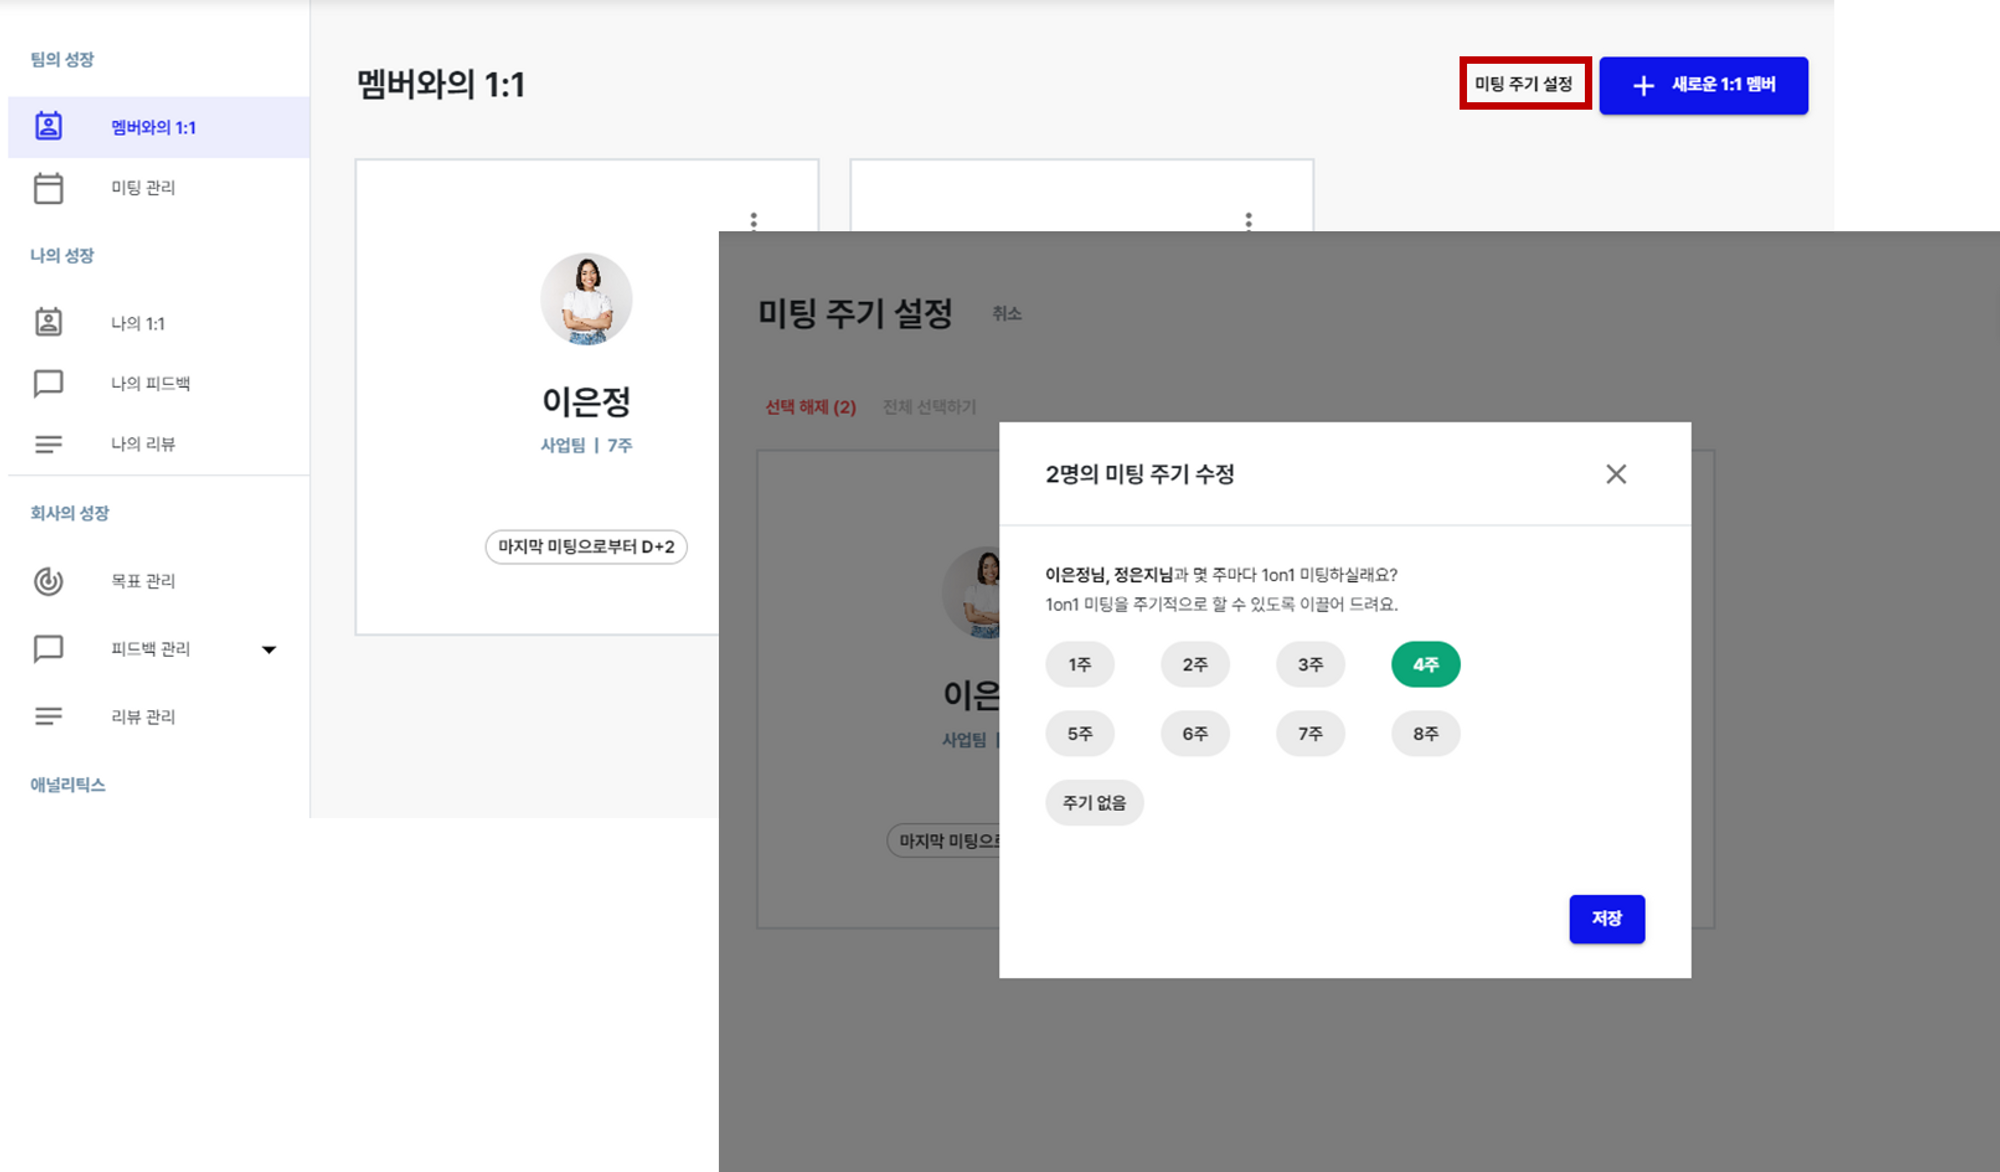
Task: Open 나의 피드백 using the chat icon
Action: tap(48, 383)
